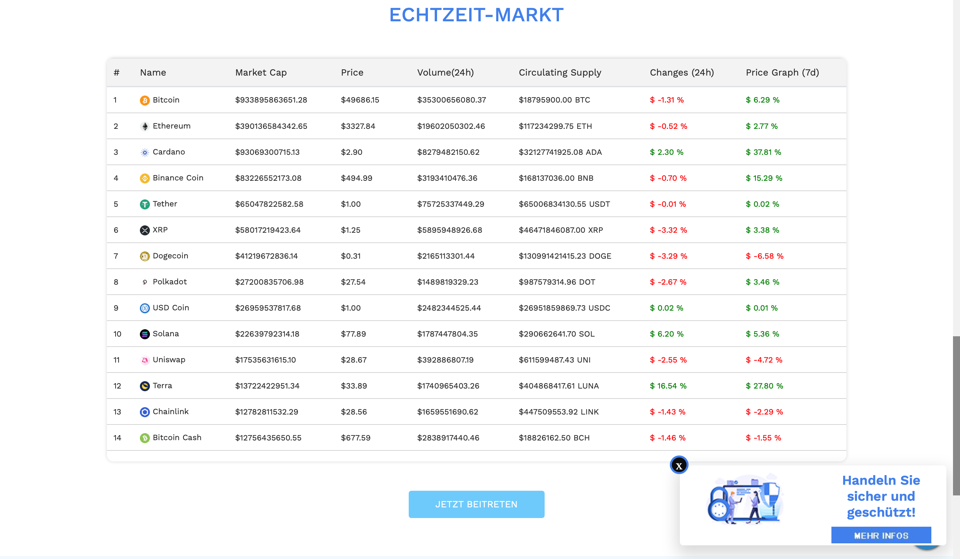This screenshot has height=559, width=960.
Task: Click Bitcoin Cash name text
Action: [177, 438]
